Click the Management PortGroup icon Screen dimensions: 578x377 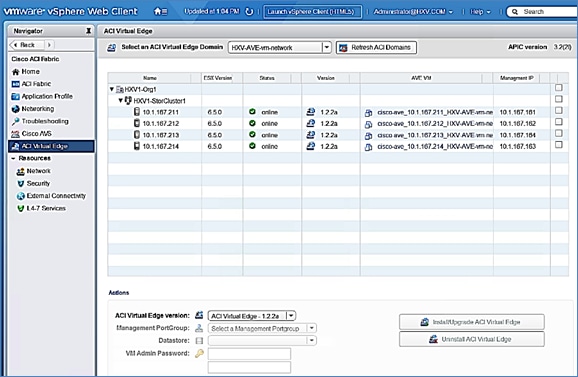(x=199, y=328)
